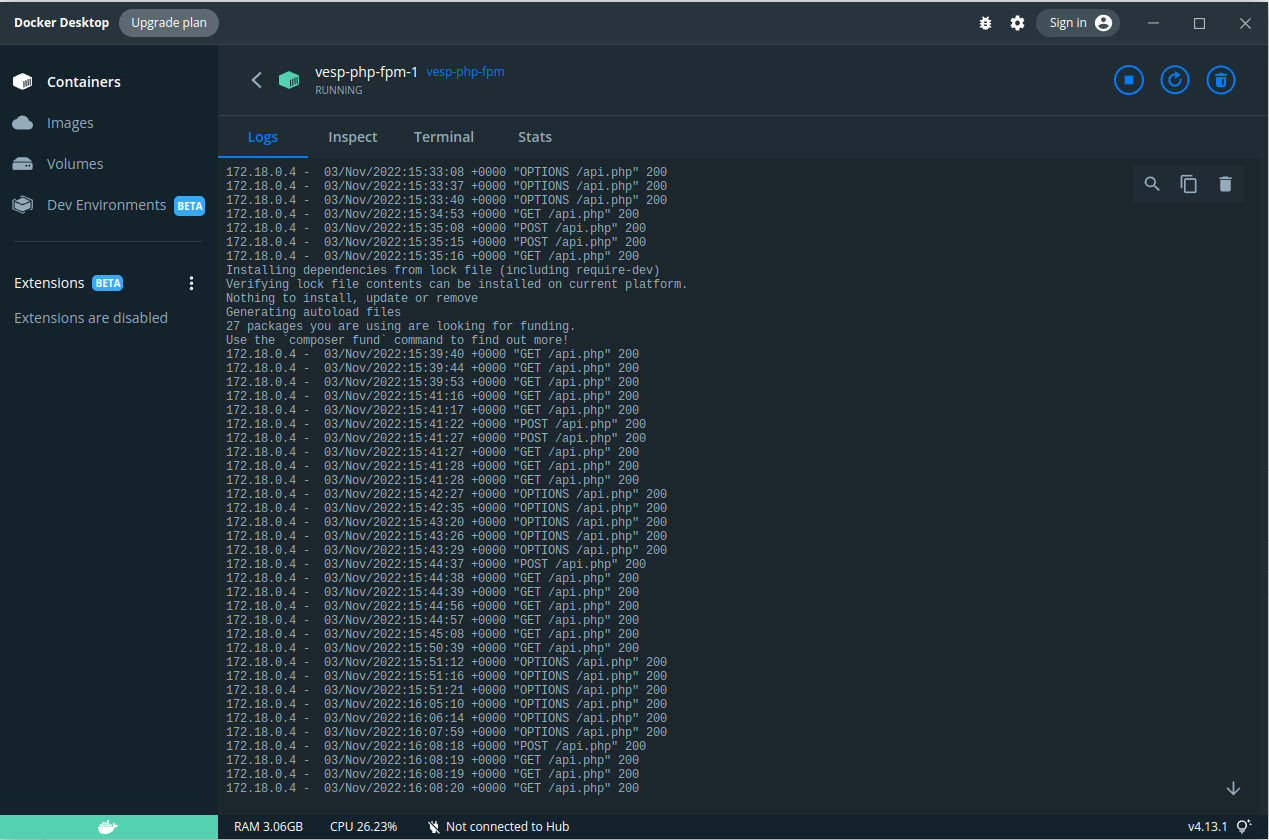Click '27 packages you are using' line
The width and height of the screenshot is (1269, 840).
tap(401, 326)
